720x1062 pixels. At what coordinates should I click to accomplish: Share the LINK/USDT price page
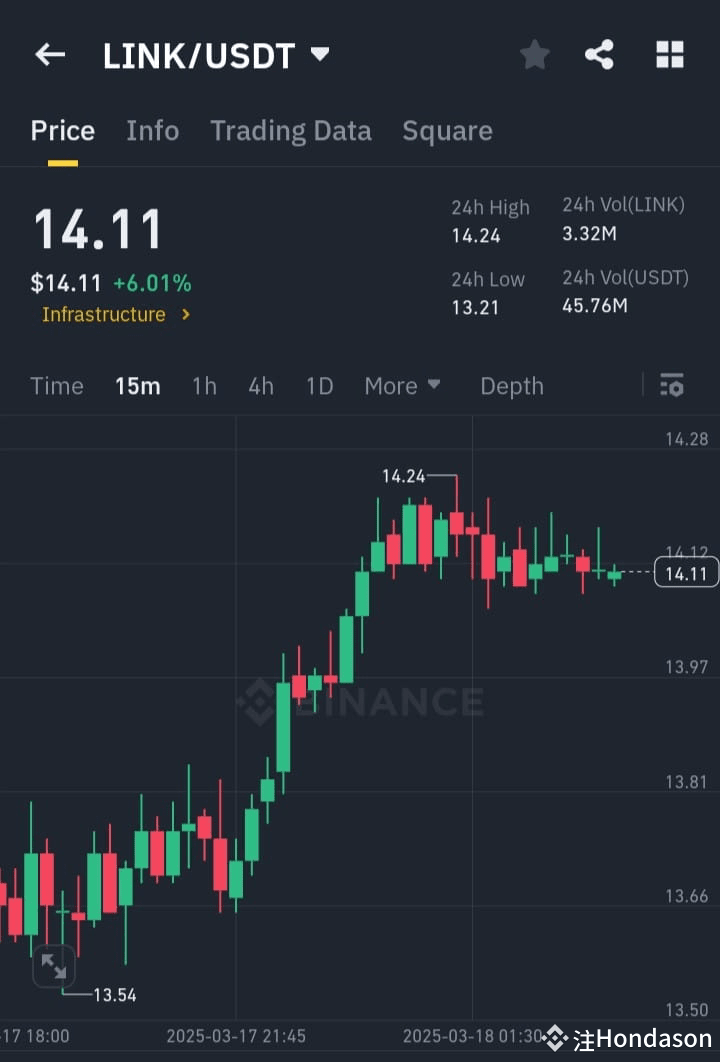pos(600,55)
